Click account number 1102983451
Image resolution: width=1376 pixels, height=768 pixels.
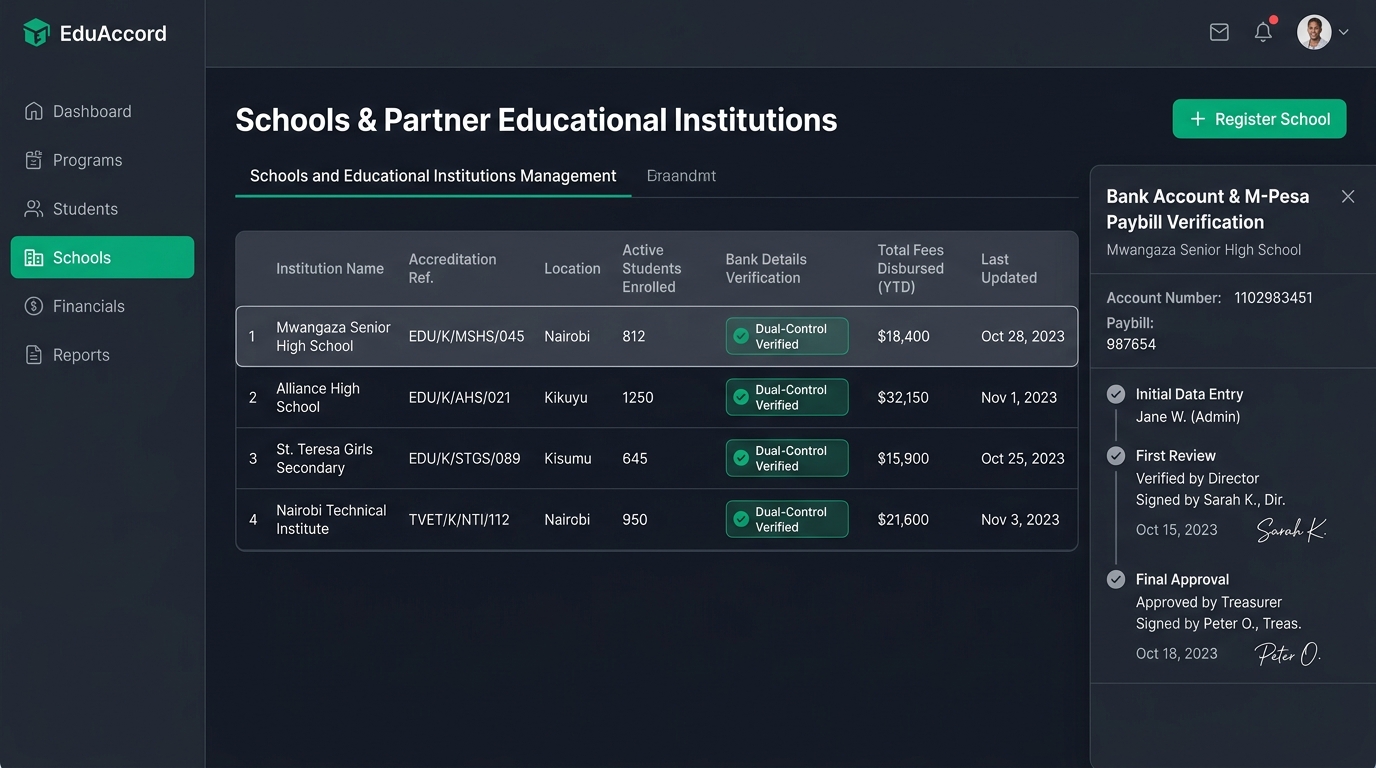point(1273,298)
